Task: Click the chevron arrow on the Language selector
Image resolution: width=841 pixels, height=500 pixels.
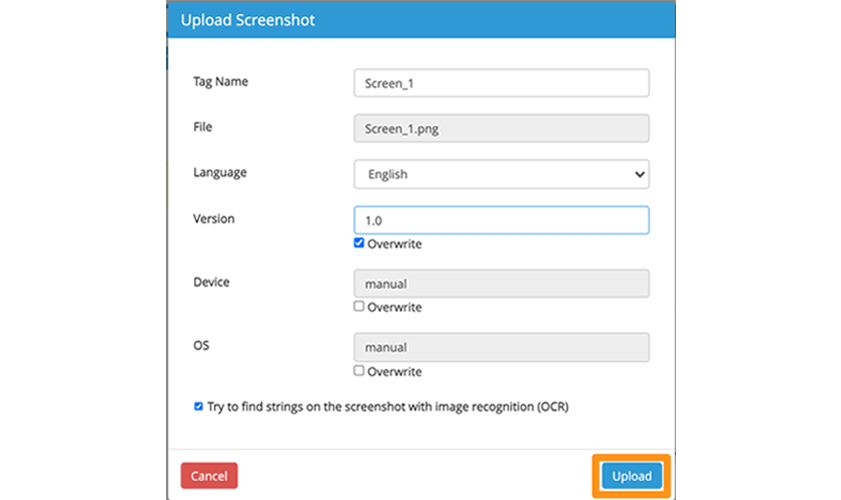Action: click(x=639, y=174)
